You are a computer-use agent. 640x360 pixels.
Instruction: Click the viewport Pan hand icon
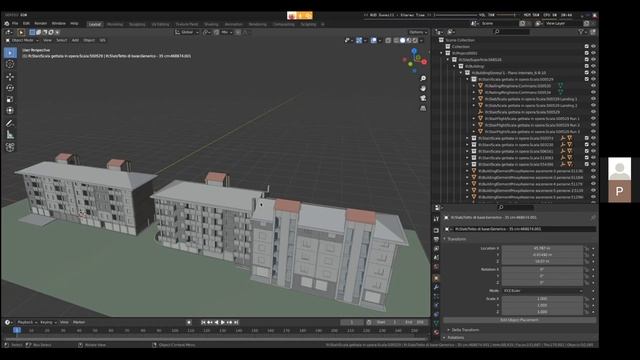point(423,88)
